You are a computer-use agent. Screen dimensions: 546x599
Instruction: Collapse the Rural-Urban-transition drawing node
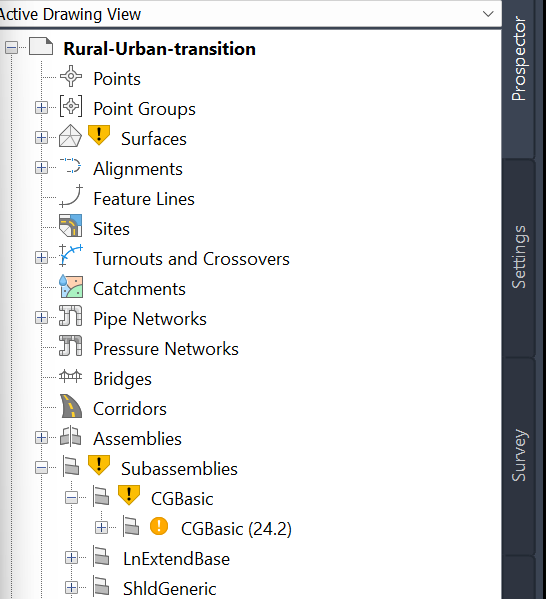point(11,48)
